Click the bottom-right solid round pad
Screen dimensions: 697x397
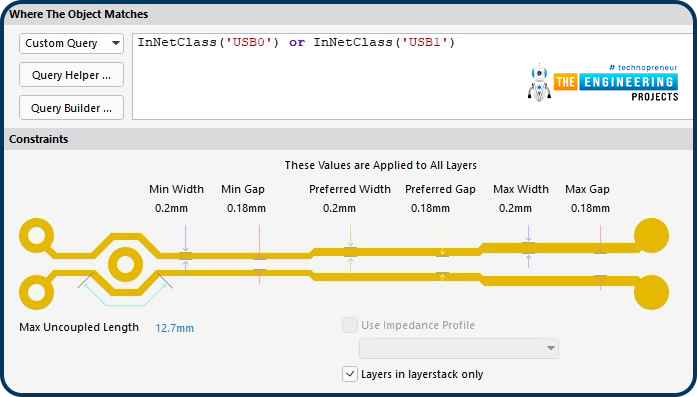tap(651, 293)
